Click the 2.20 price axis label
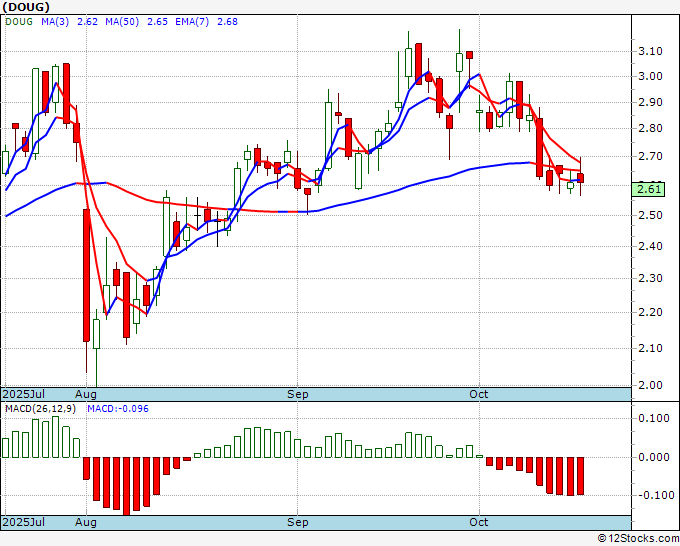680x546 pixels. [651, 312]
